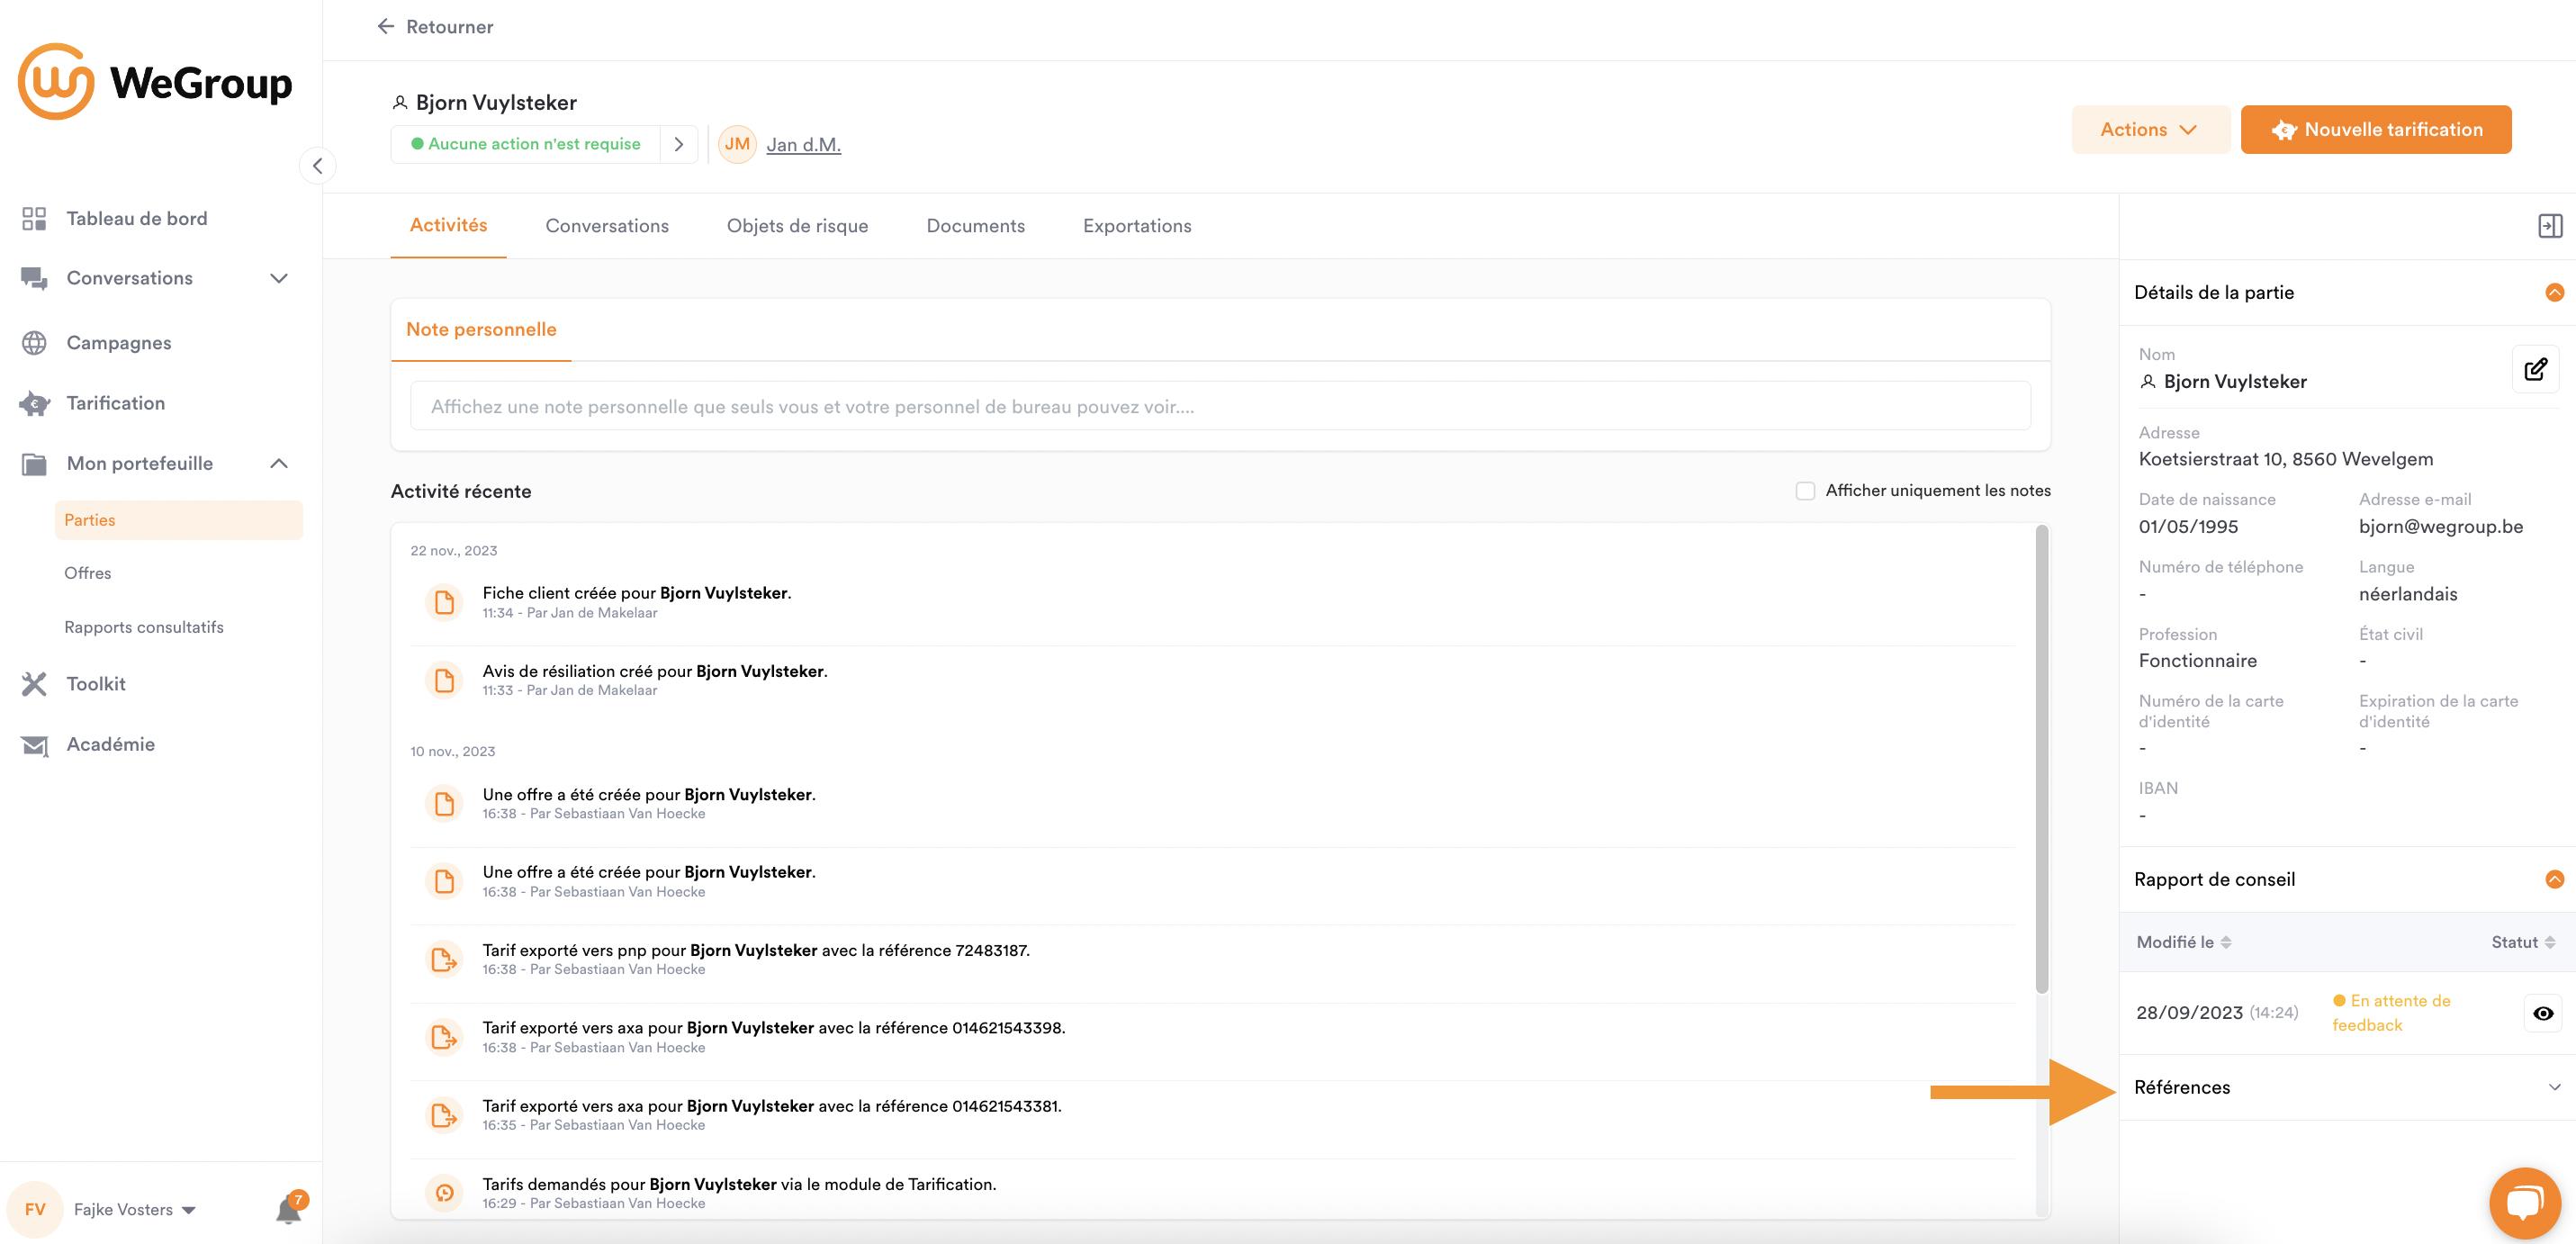Click export icon for reference 014621543398
2576x1244 pixels.
[x=444, y=1037]
